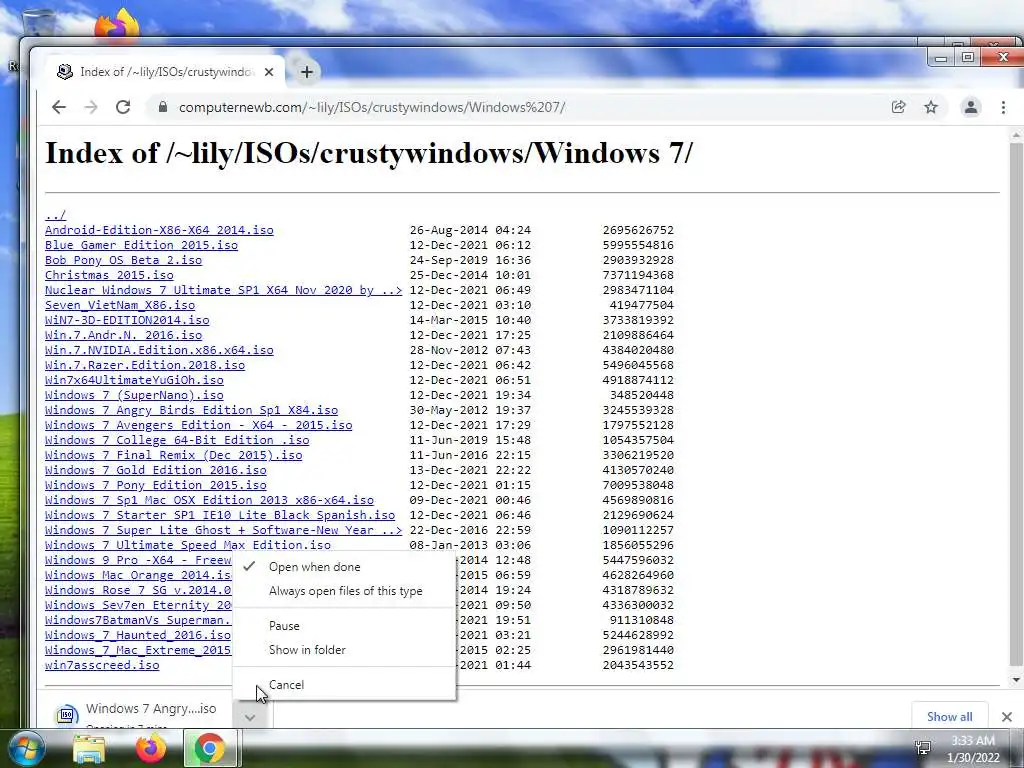Screen dimensions: 1024x768
Task: Click the scrollbar down arrow
Action: (1016, 680)
